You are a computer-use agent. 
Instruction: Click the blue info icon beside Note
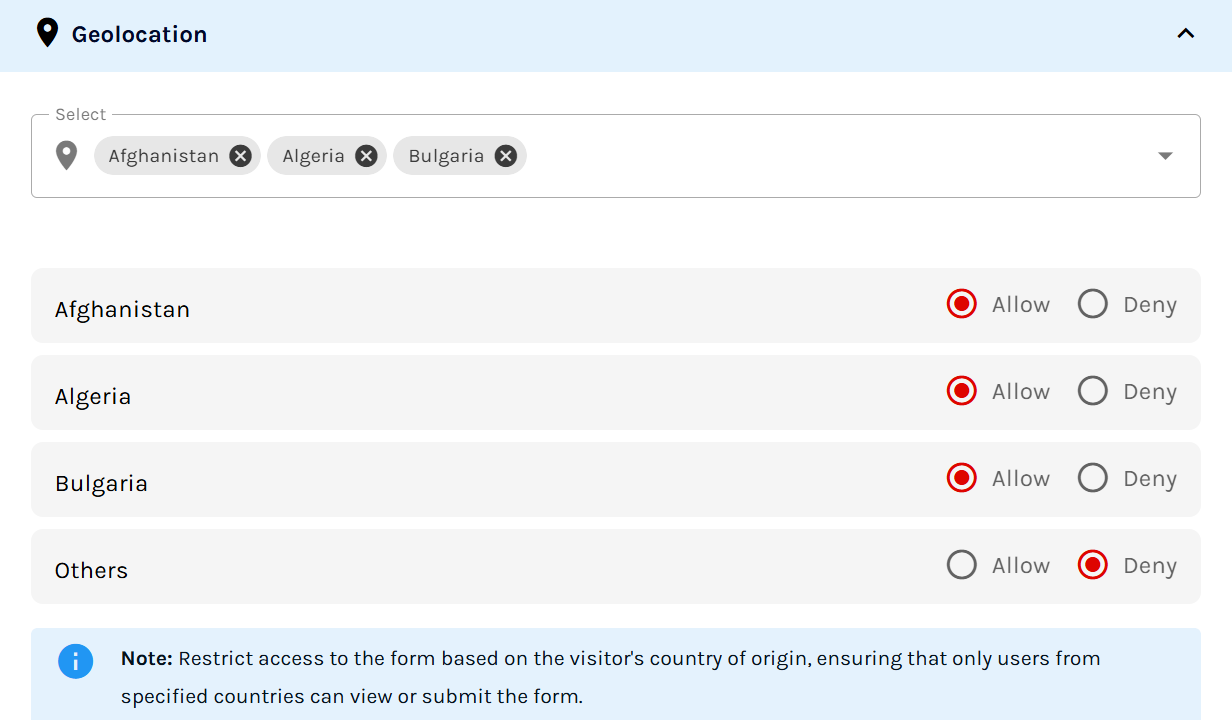75,661
